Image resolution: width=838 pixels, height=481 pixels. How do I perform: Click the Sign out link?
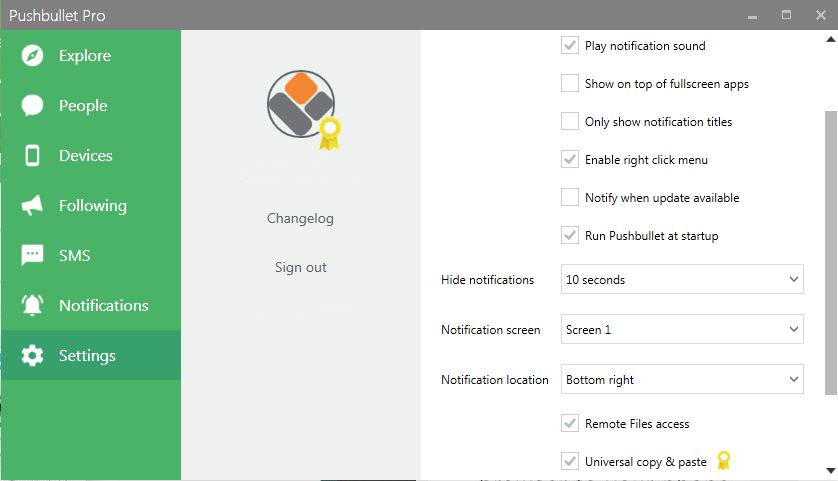point(300,267)
